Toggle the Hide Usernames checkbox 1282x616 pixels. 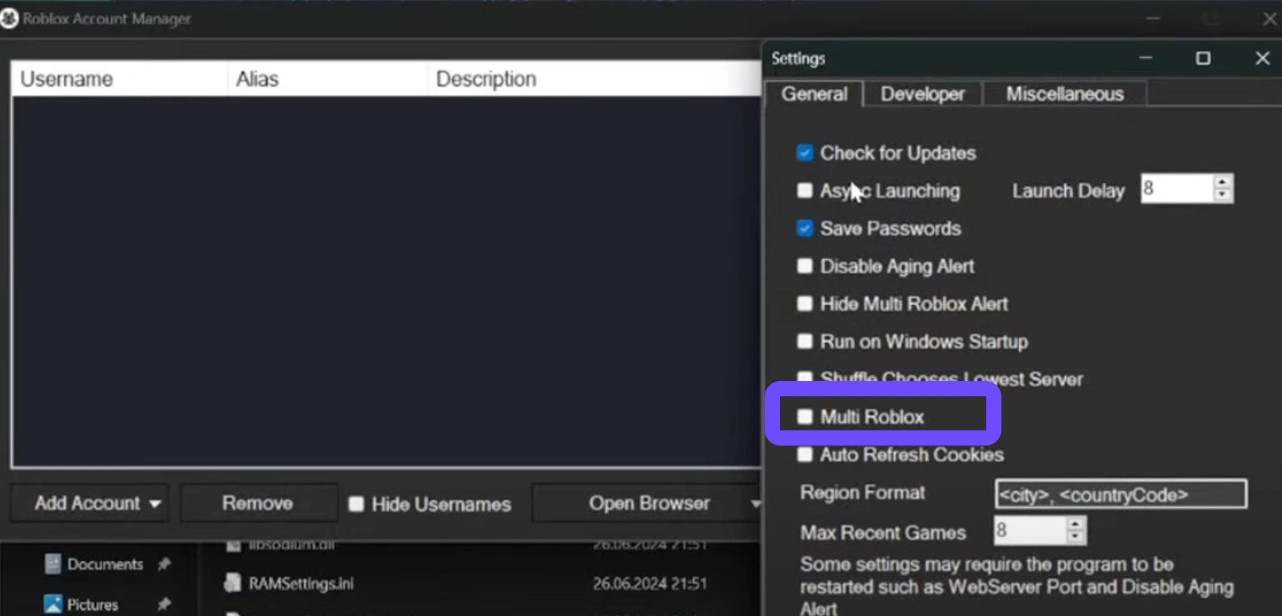click(x=356, y=505)
